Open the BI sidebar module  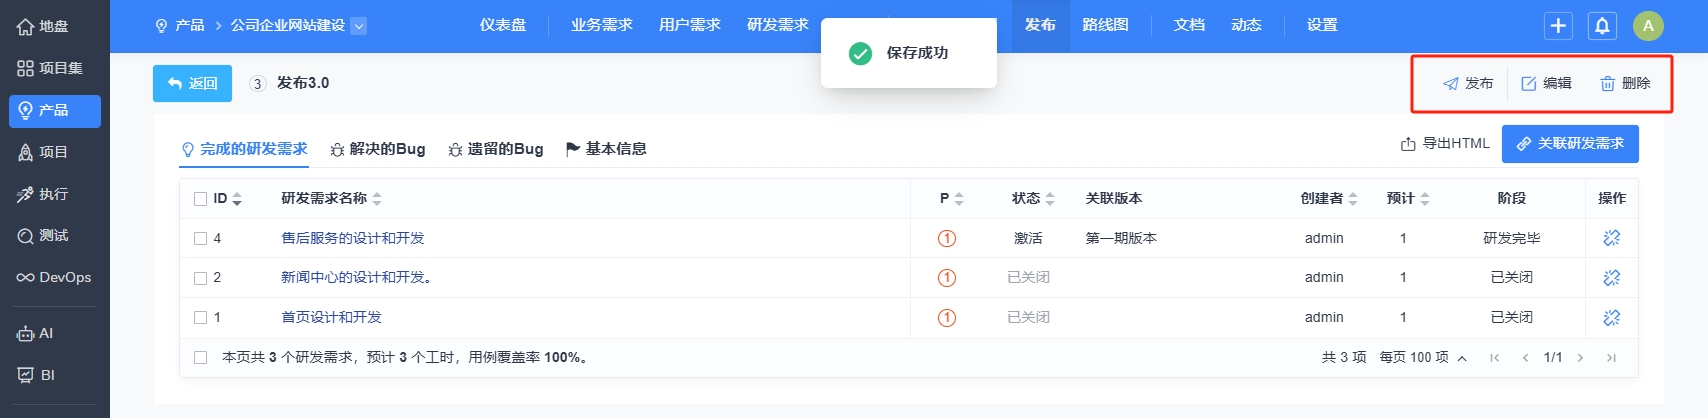tap(54, 375)
